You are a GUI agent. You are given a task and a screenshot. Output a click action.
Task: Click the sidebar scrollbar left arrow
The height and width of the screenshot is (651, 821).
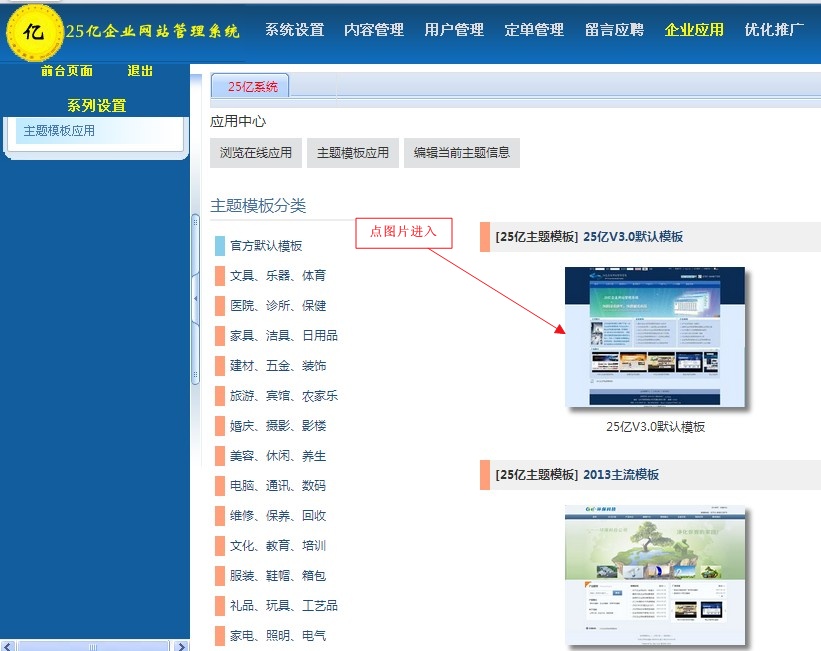click(x=7, y=646)
